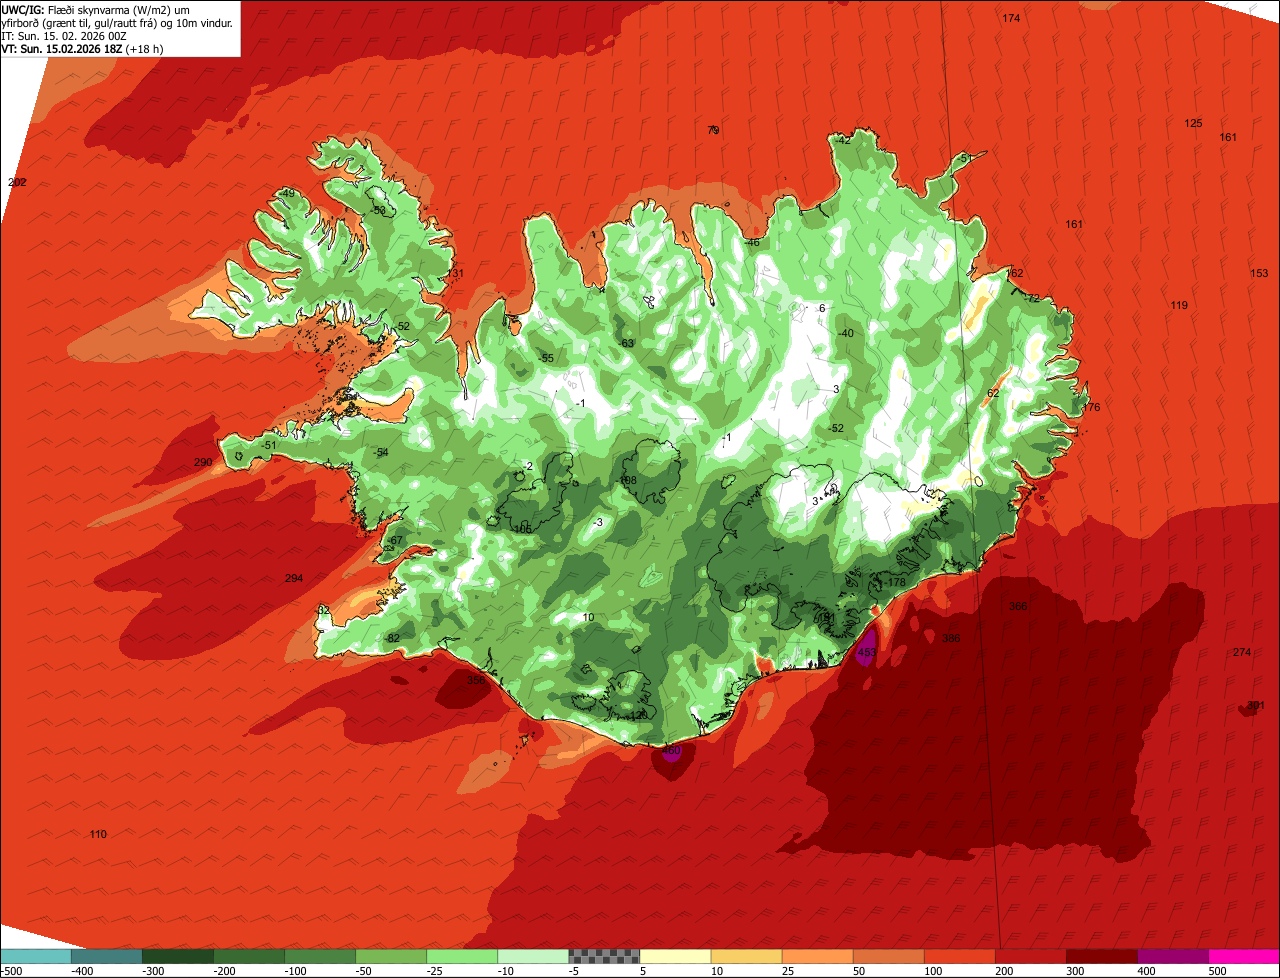Click the legend swatch between 50 and 100
Screen dimensions: 1280x978
pyautogui.click(x=888, y=956)
